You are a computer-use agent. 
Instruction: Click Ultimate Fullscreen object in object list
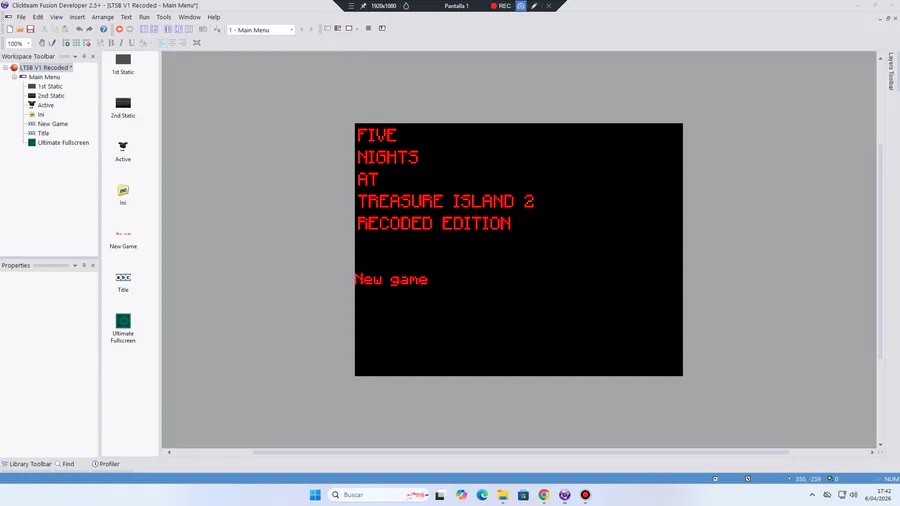tap(123, 329)
